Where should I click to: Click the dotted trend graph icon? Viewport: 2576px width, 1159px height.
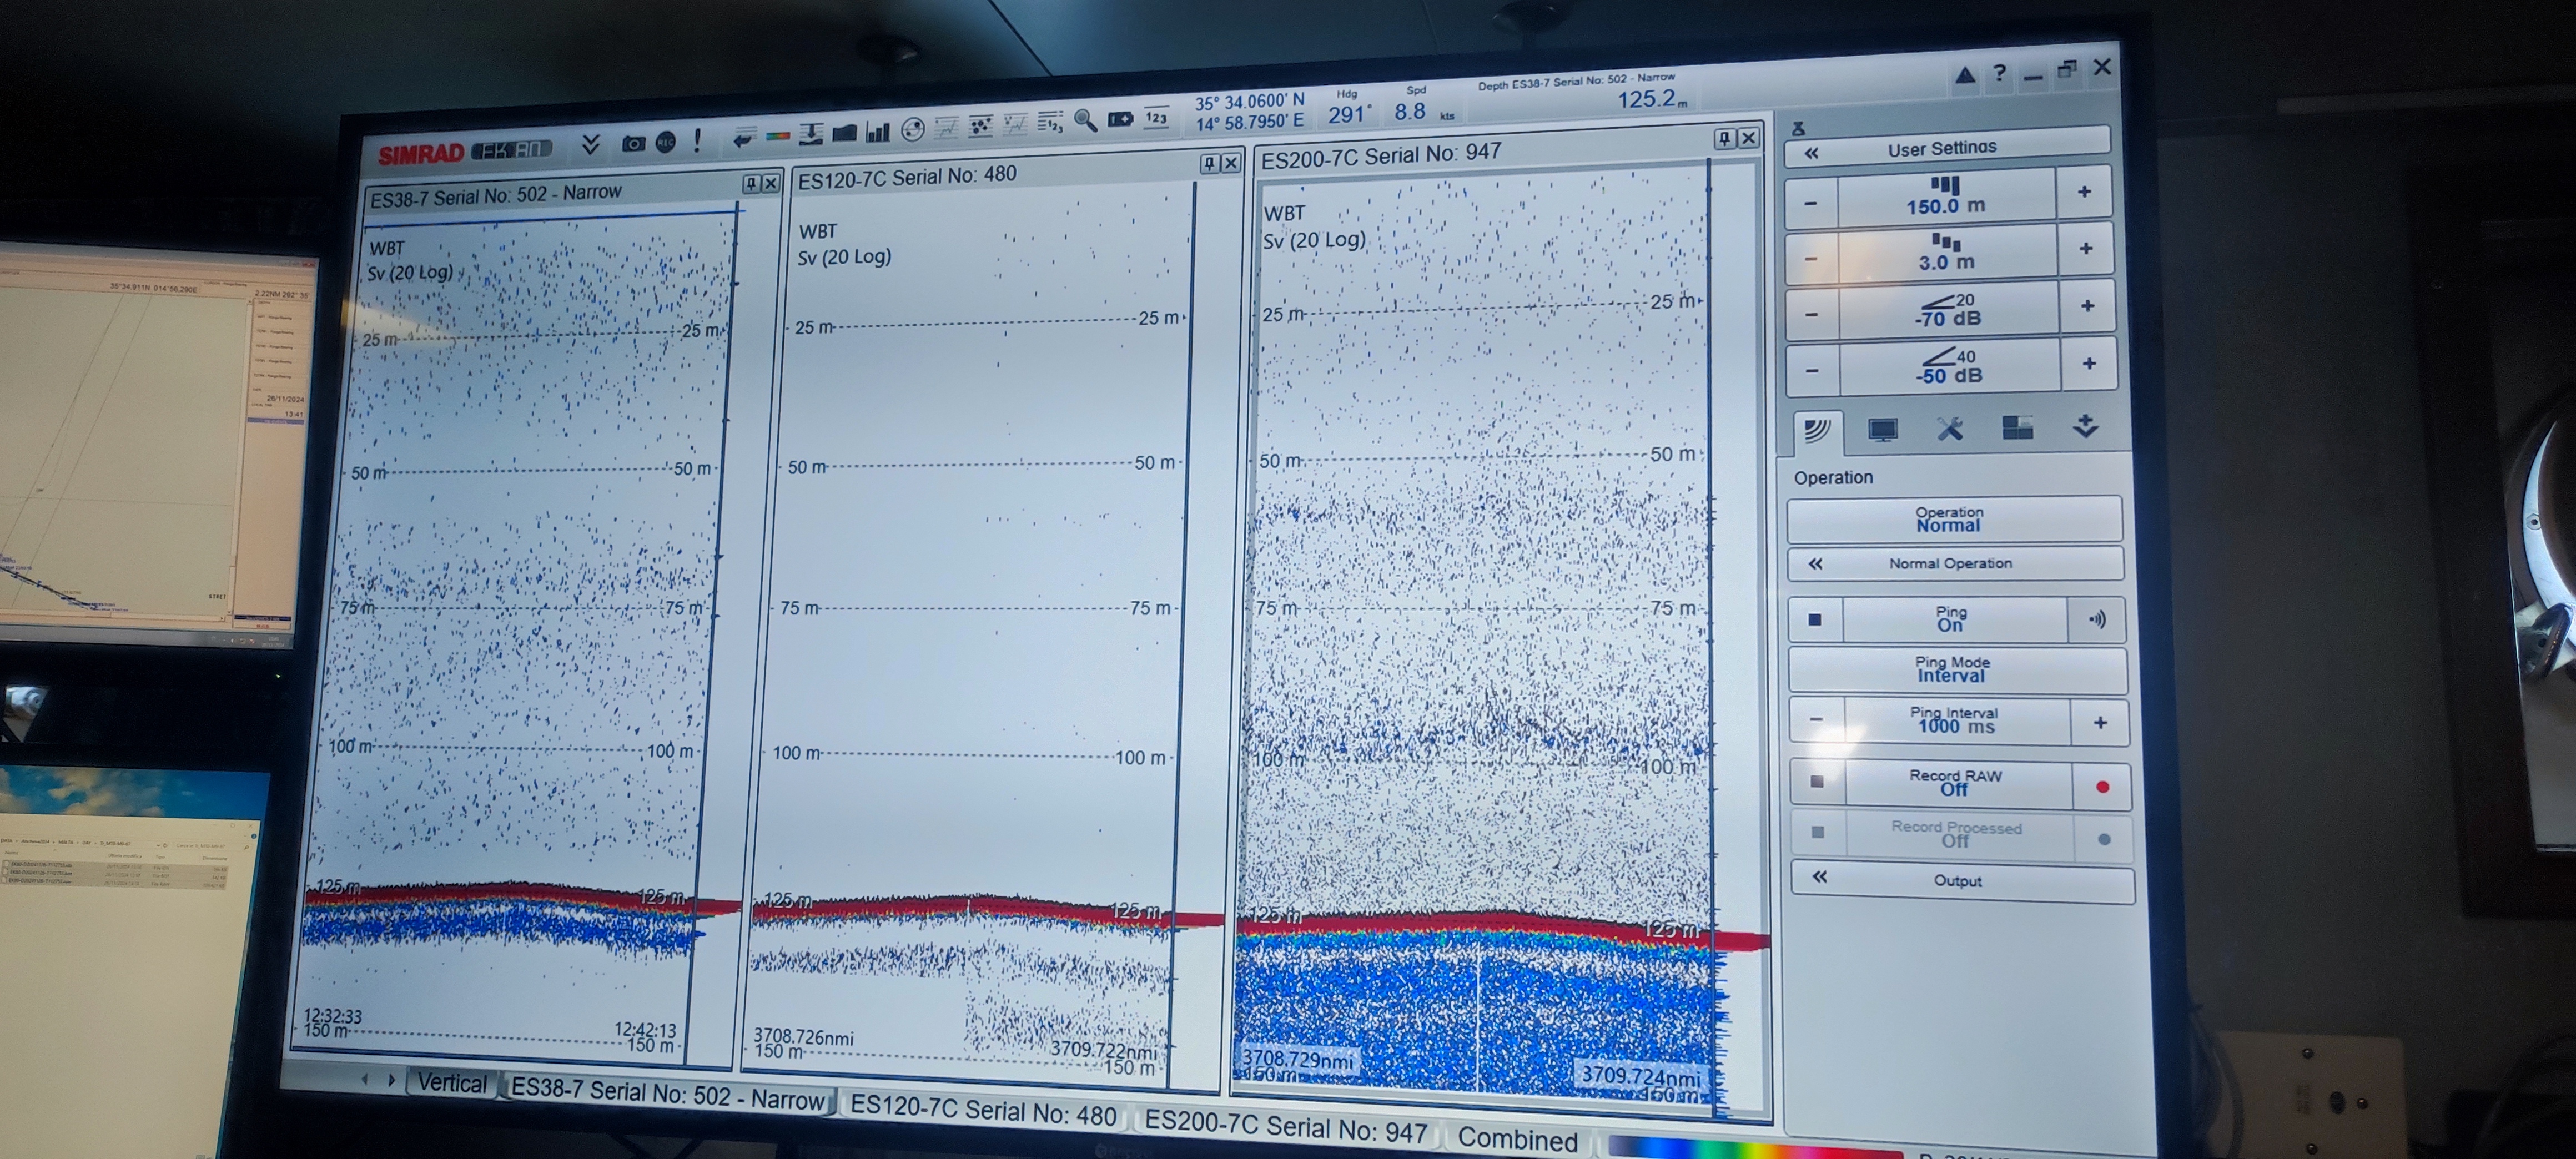pos(1015,124)
